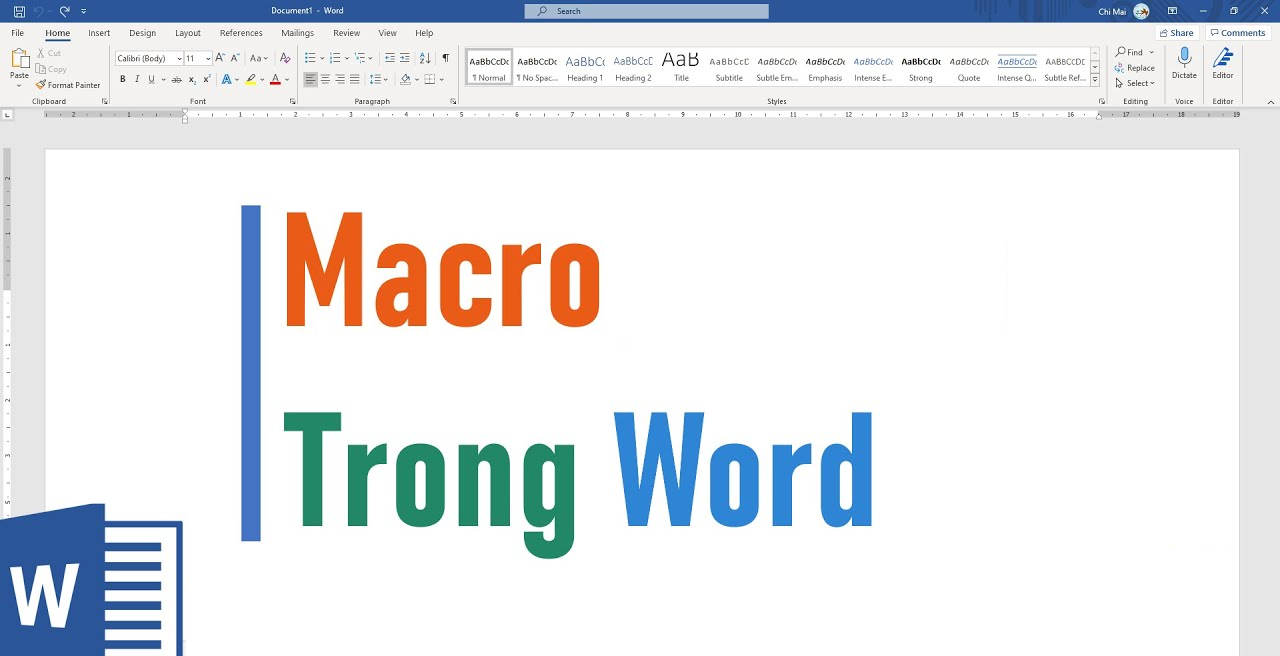Click the Increase Indent icon
The height and width of the screenshot is (656, 1280).
(x=405, y=58)
